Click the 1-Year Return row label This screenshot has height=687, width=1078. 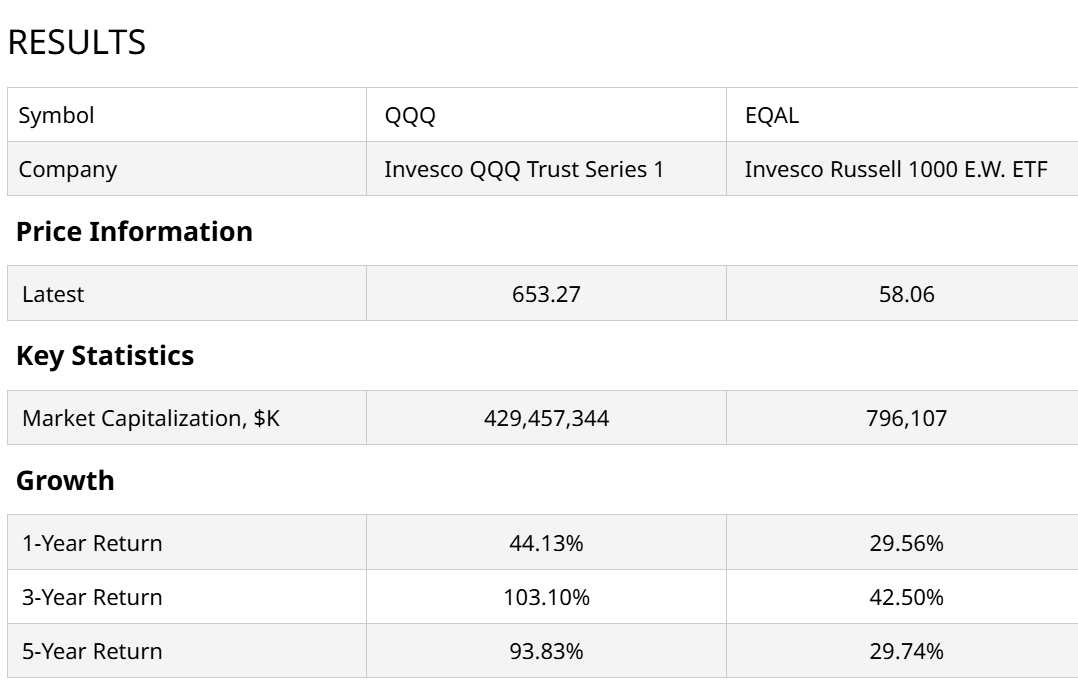point(92,543)
